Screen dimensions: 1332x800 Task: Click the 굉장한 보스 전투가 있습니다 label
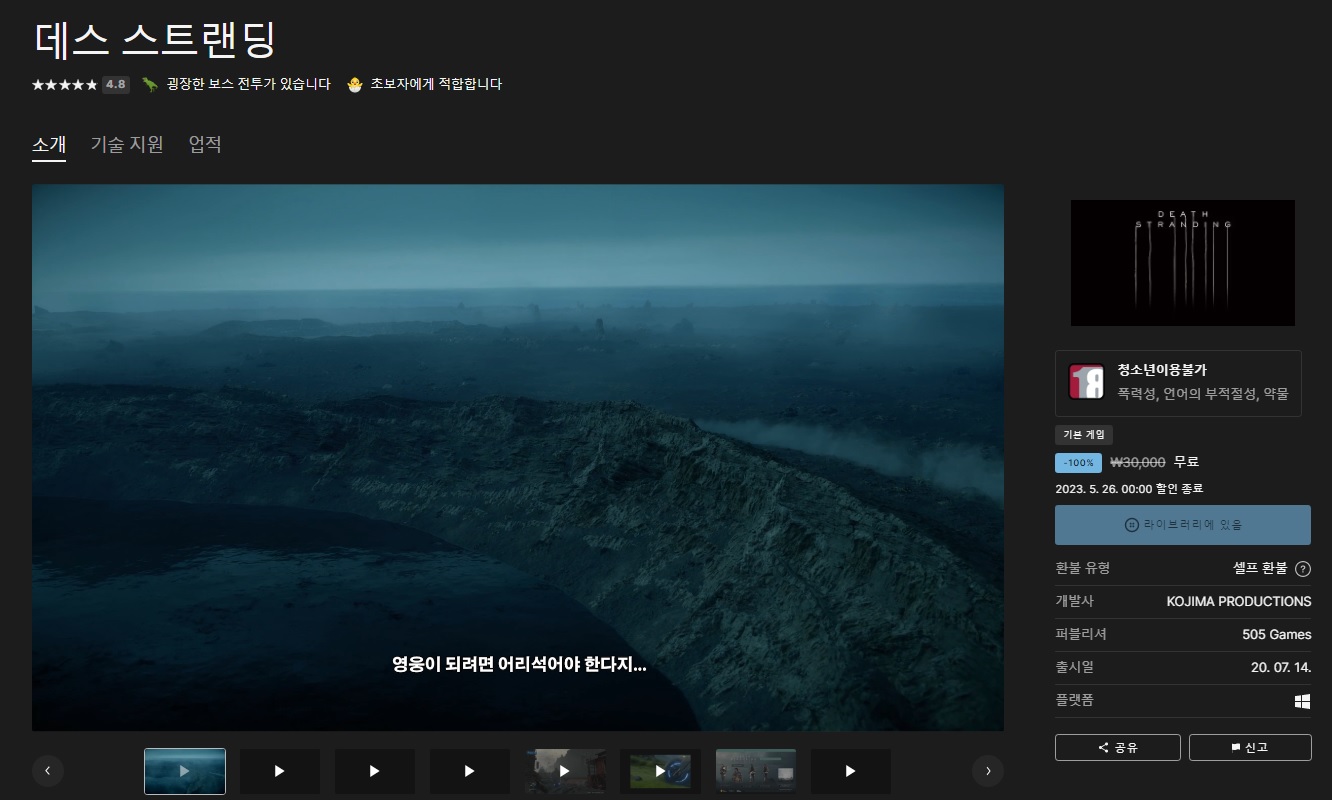click(x=248, y=85)
